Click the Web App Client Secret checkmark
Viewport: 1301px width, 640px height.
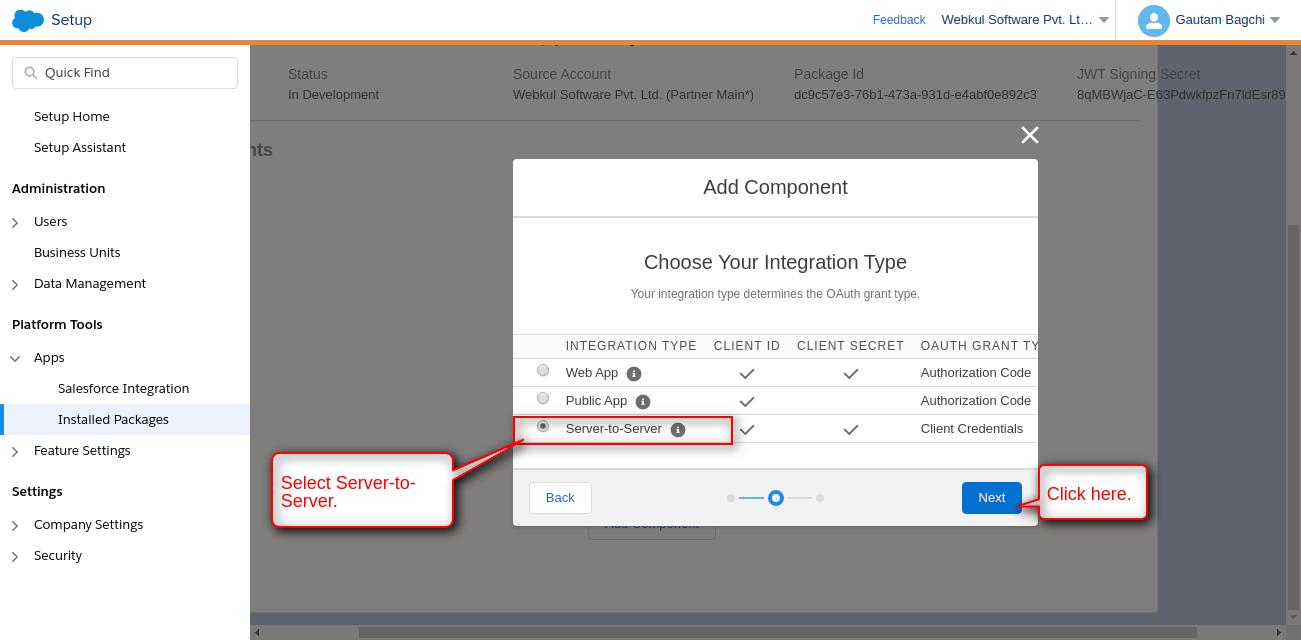pyautogui.click(x=850, y=374)
